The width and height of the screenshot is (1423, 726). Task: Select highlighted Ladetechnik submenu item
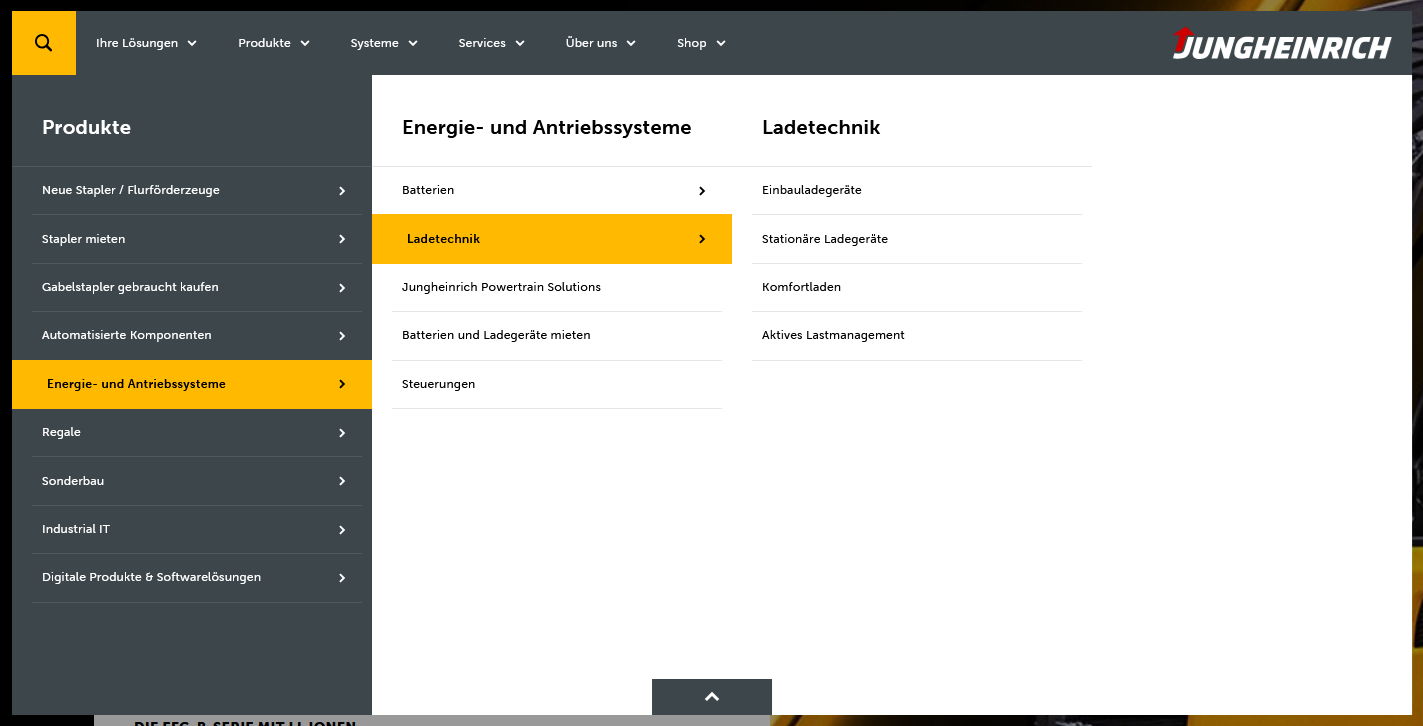coord(552,239)
